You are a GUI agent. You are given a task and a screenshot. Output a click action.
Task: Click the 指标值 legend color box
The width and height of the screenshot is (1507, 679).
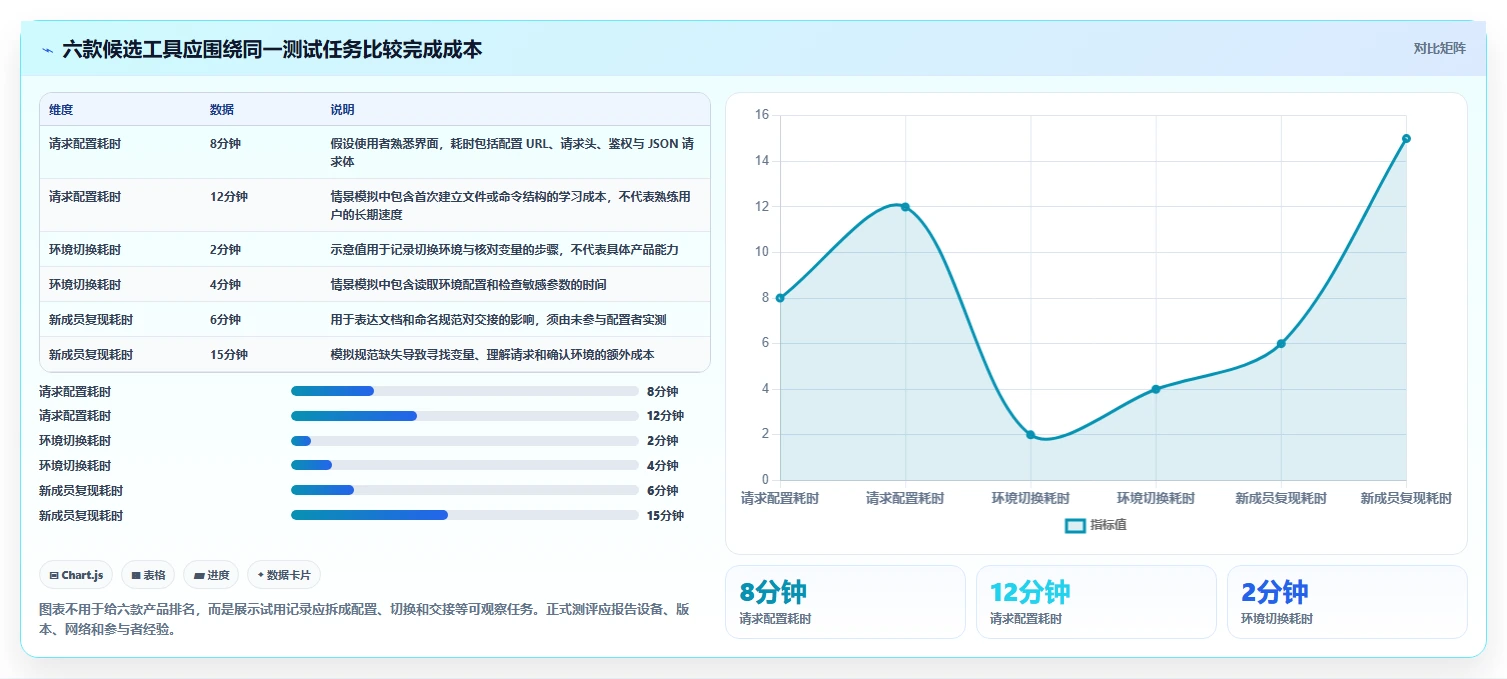[1075, 525]
